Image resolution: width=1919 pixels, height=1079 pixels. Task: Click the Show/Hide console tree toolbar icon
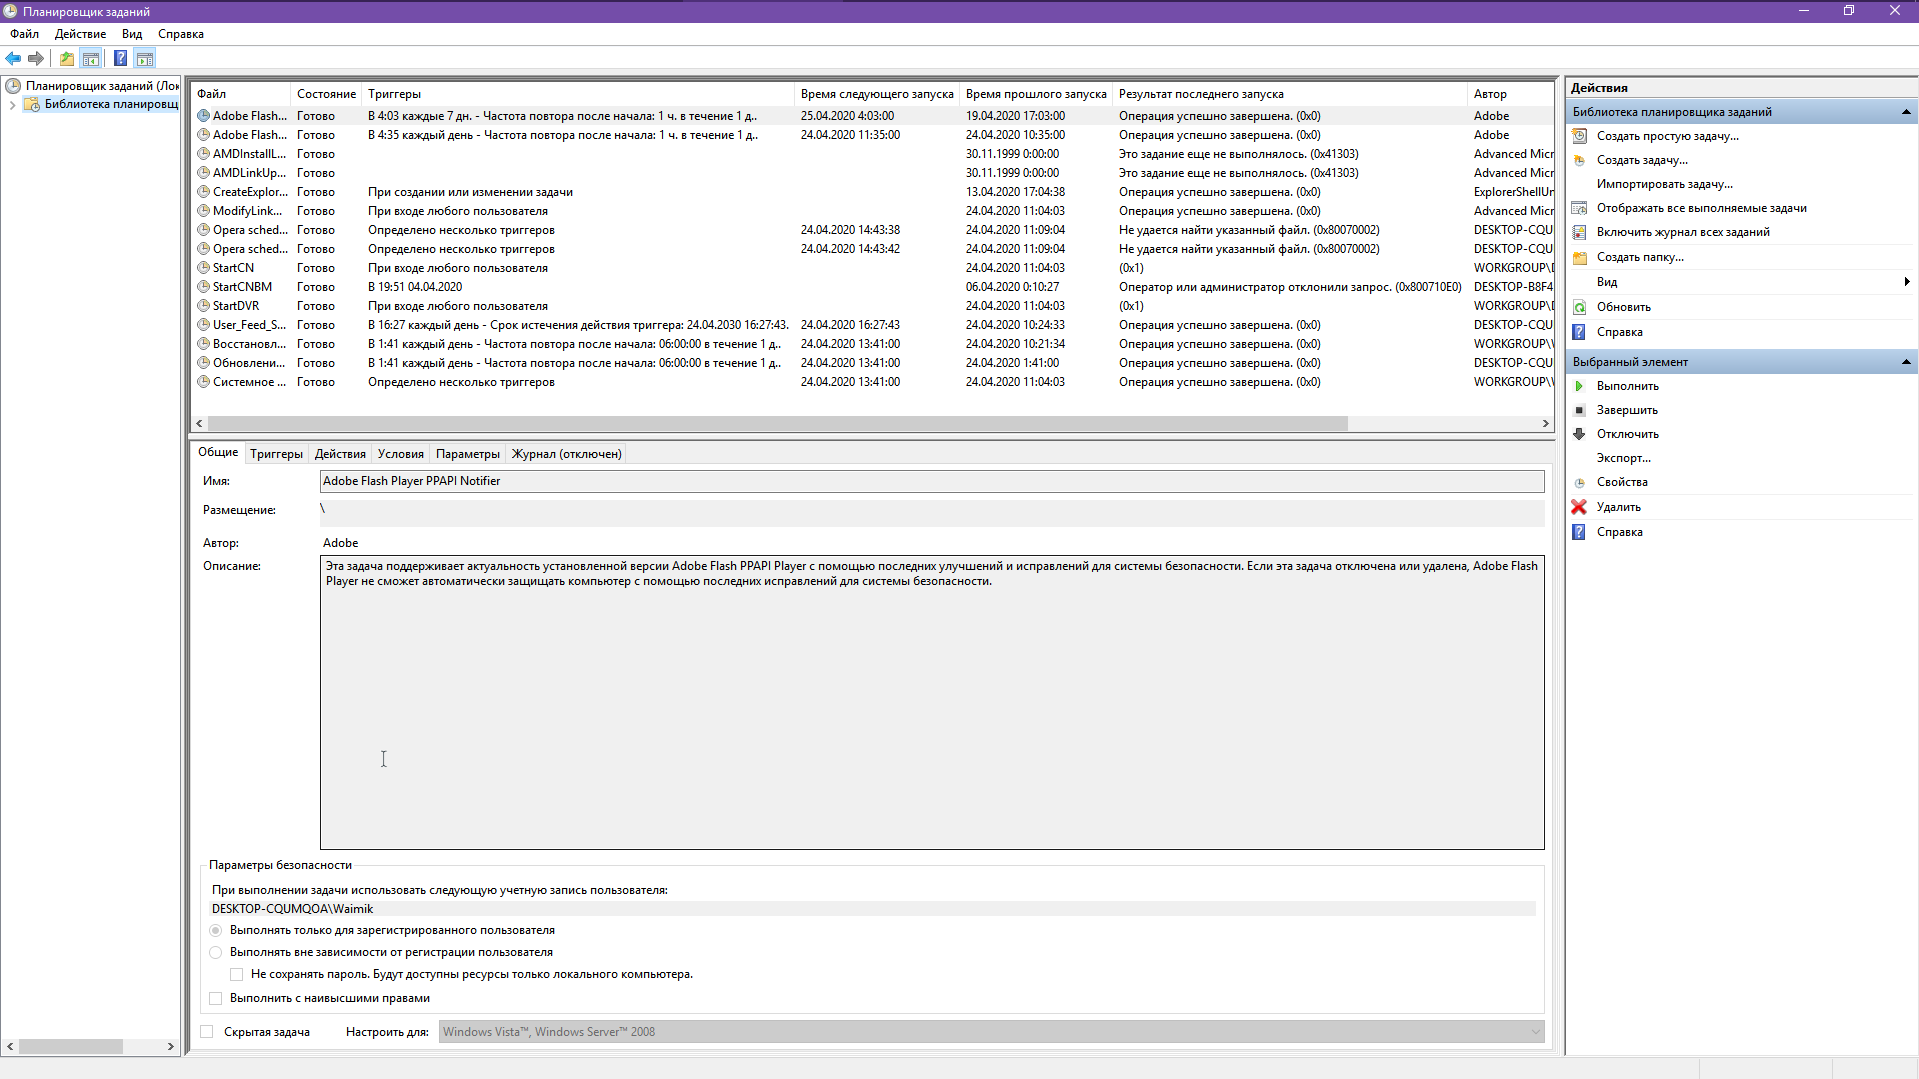coord(91,58)
